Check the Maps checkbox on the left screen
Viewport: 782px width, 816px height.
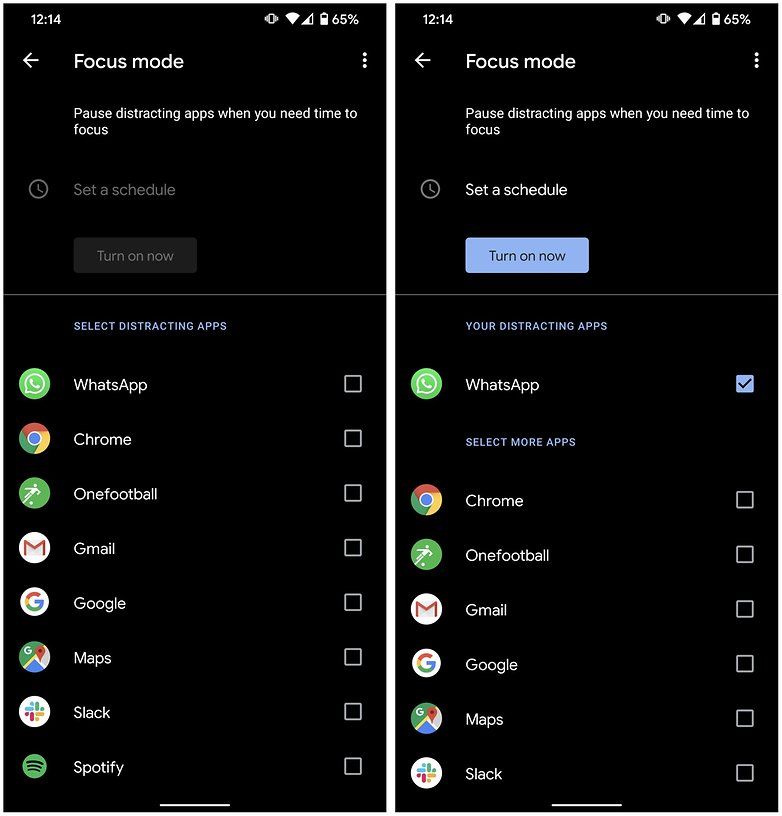tap(353, 657)
